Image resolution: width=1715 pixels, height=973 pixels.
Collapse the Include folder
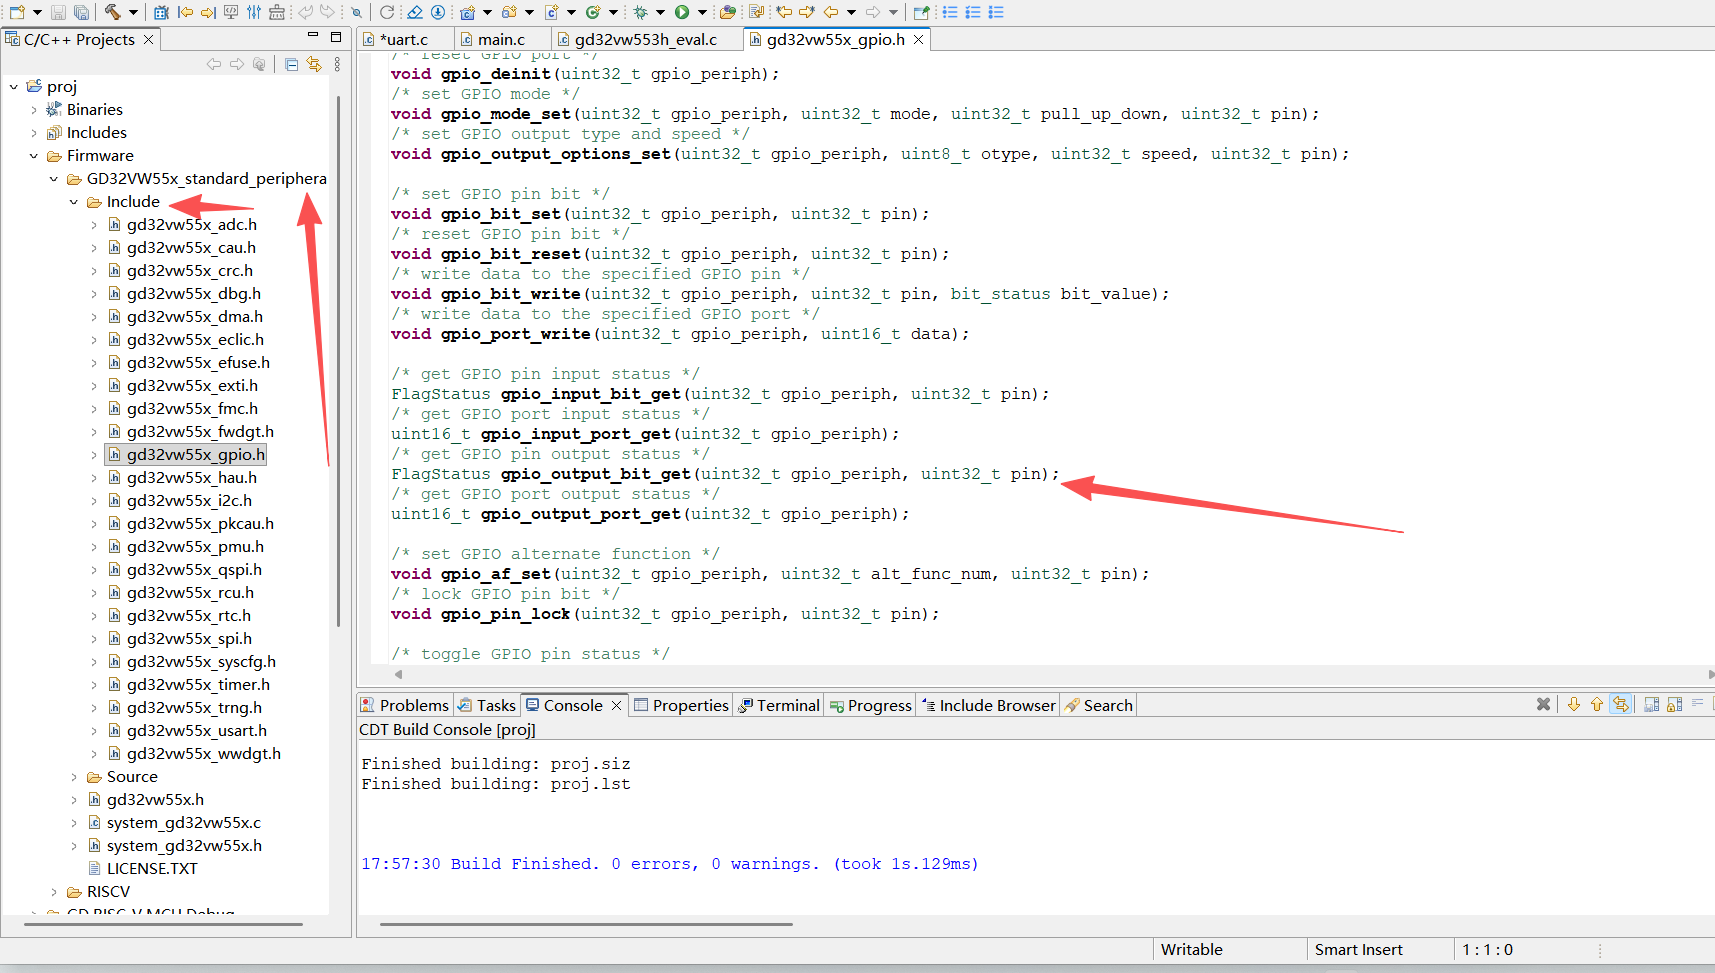coord(74,202)
